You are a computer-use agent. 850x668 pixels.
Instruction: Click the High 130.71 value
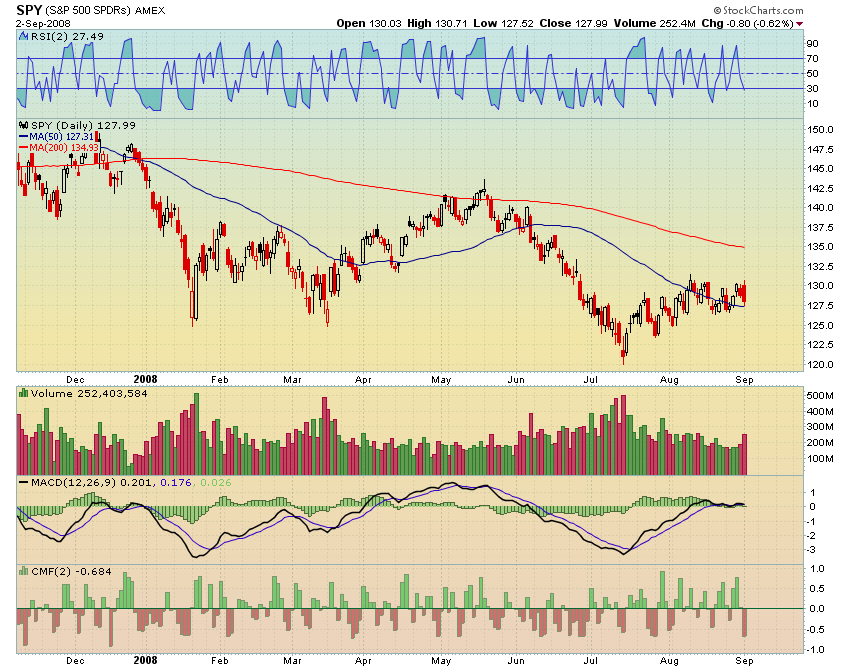coord(437,23)
